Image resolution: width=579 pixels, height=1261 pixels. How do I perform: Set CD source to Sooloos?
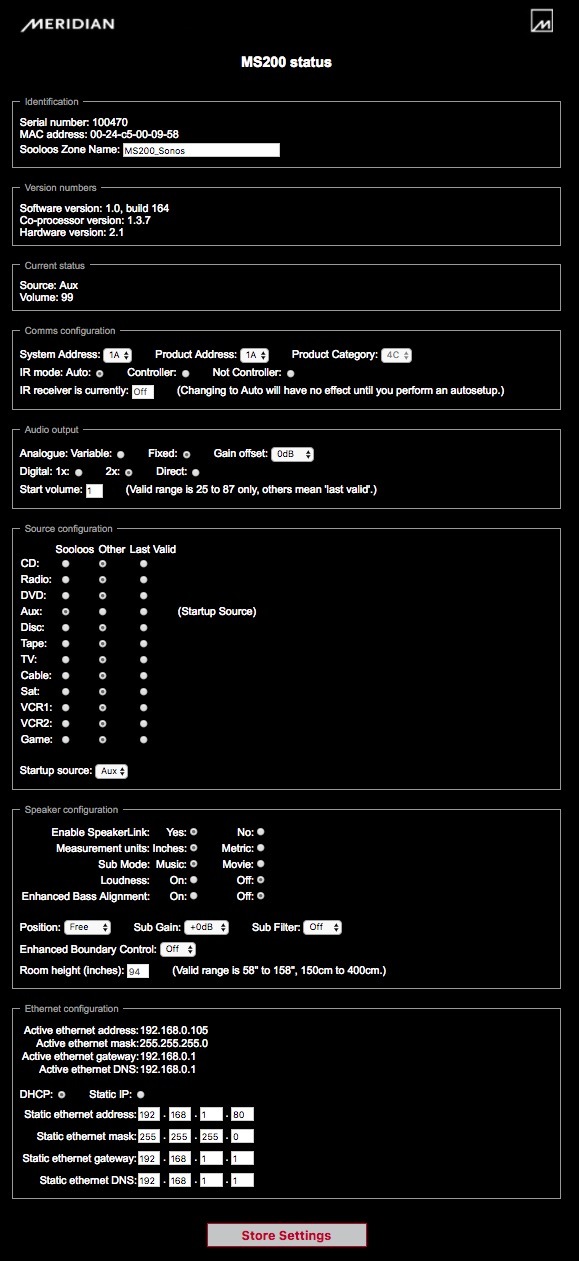[66, 563]
